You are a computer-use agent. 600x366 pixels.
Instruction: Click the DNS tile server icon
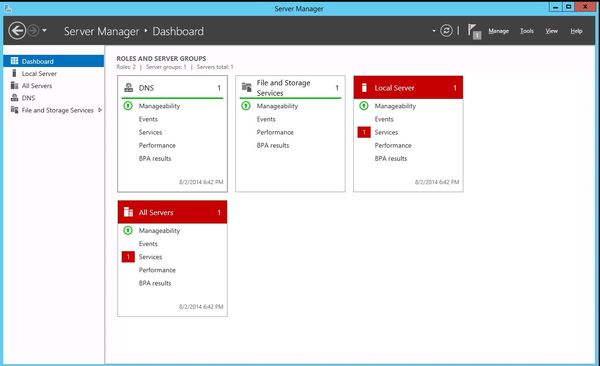[x=129, y=88]
